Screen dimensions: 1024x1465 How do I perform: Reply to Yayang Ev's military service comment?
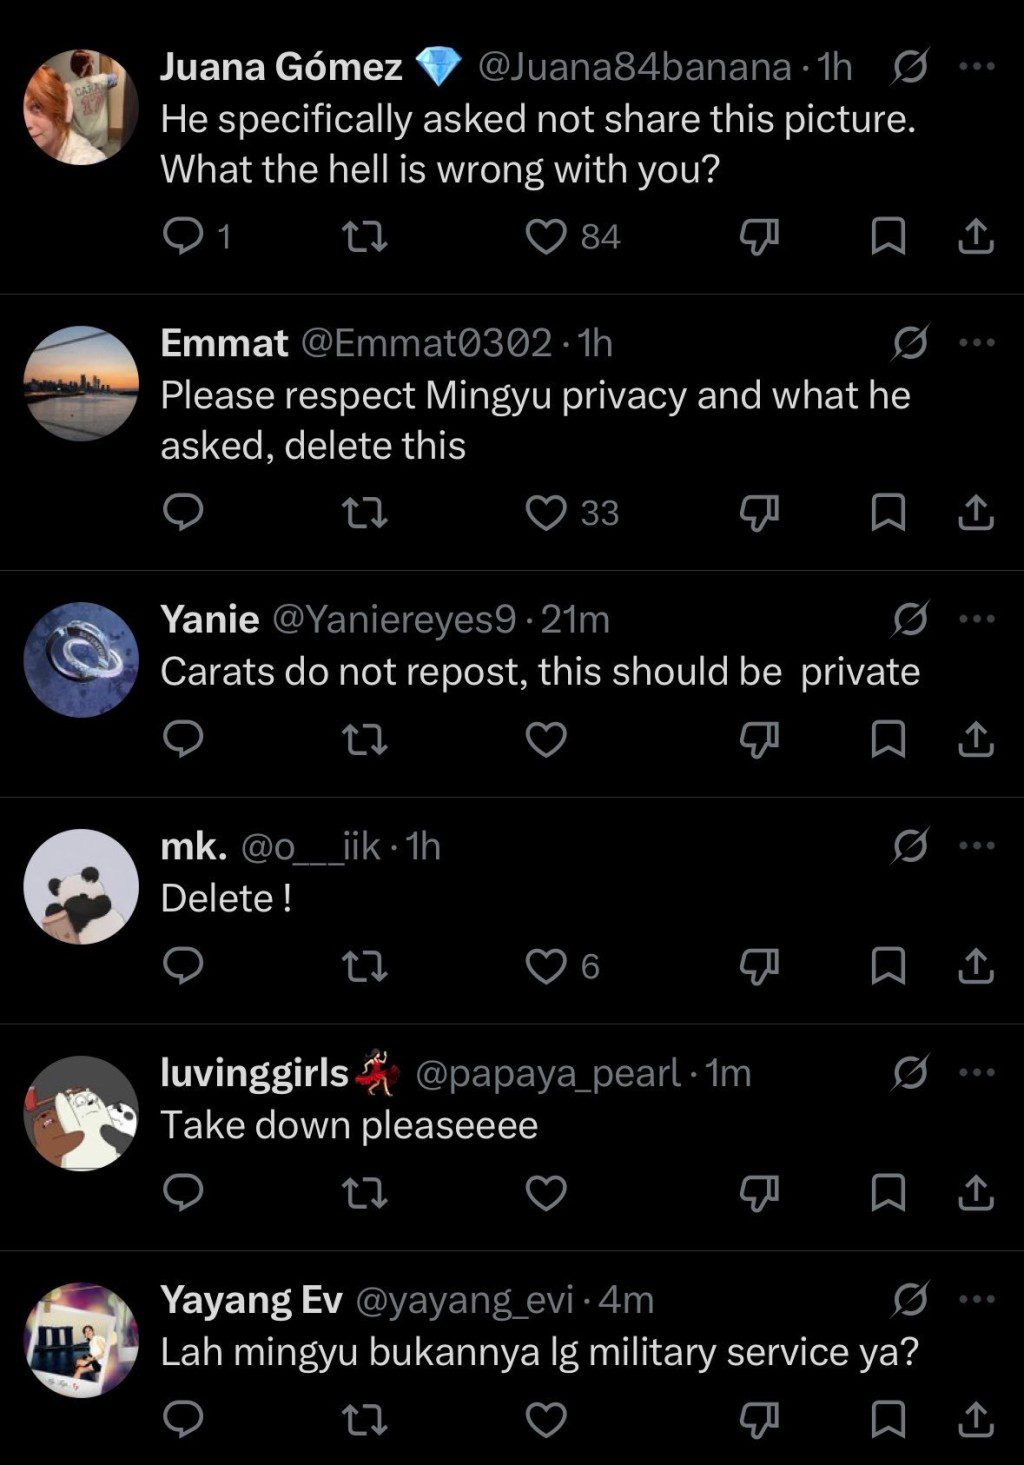(x=183, y=1419)
